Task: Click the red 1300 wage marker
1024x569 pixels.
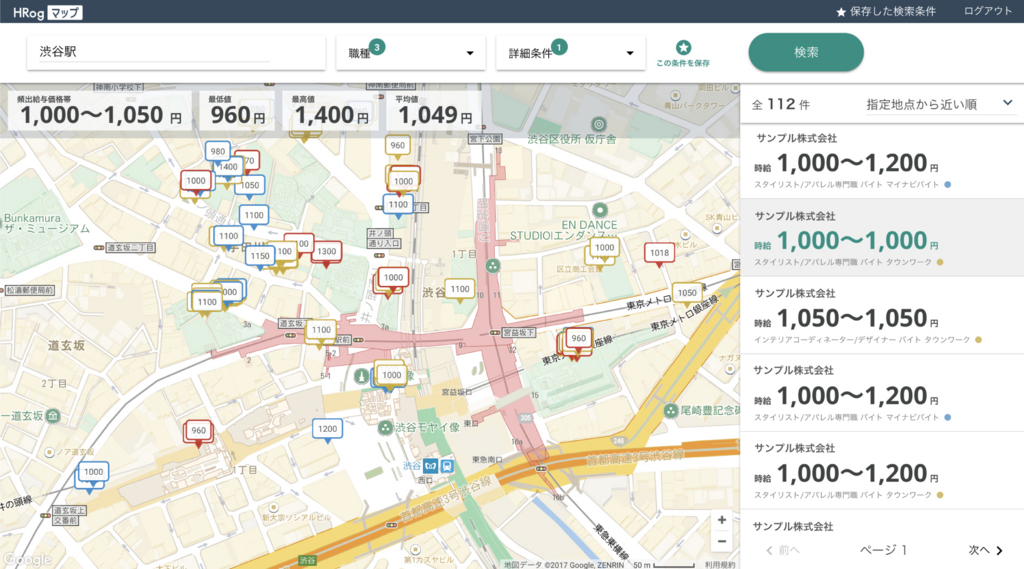Action: click(x=327, y=252)
